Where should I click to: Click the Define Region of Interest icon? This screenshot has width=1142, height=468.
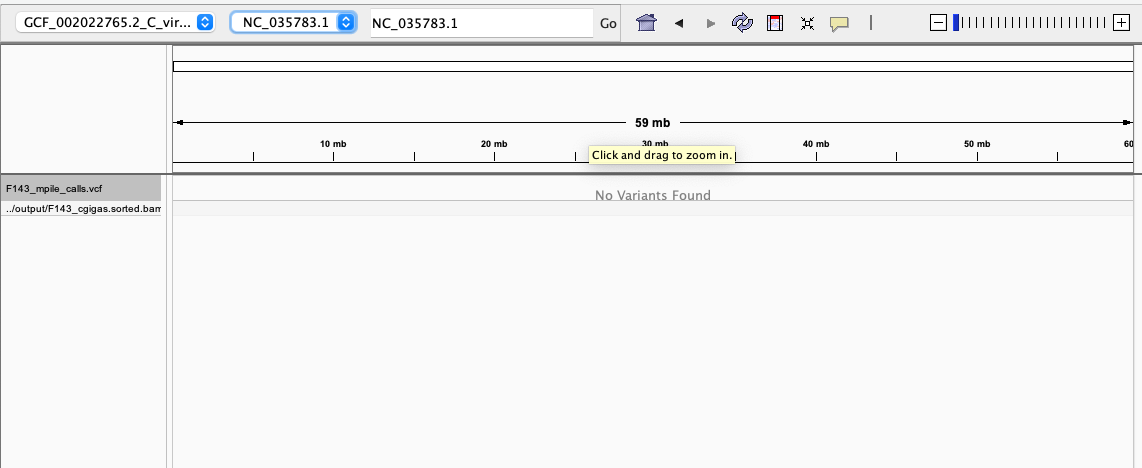point(774,23)
